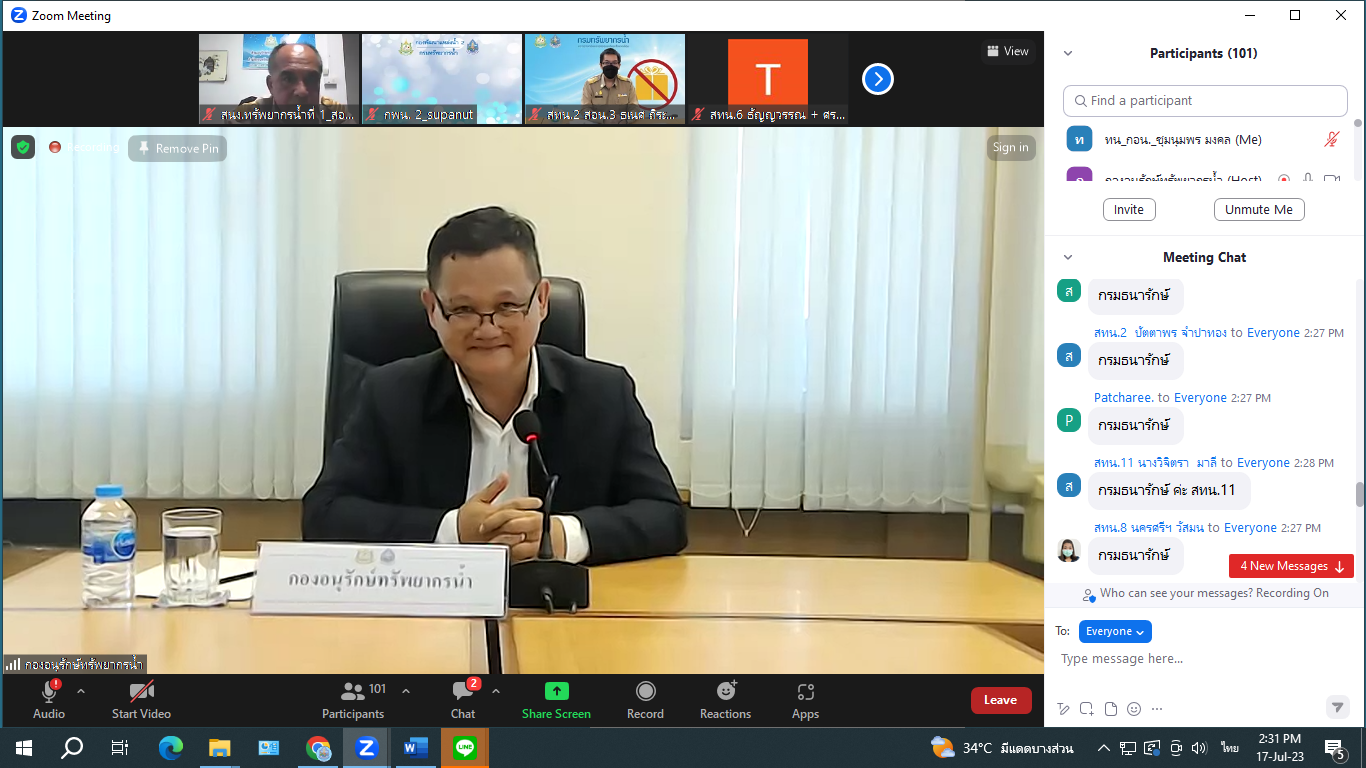Viewport: 1366px width, 768px height.
Task: Open the emoji picker in chat
Action: (x=1134, y=709)
